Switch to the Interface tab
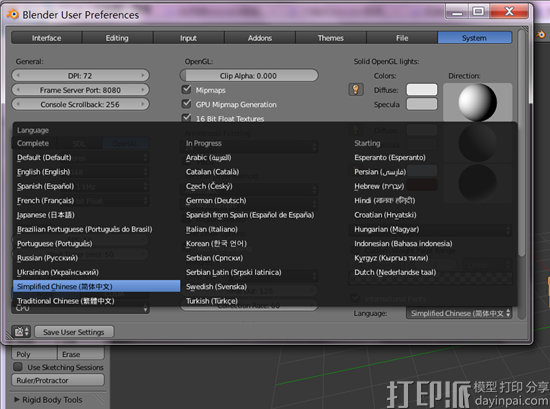 (46, 38)
